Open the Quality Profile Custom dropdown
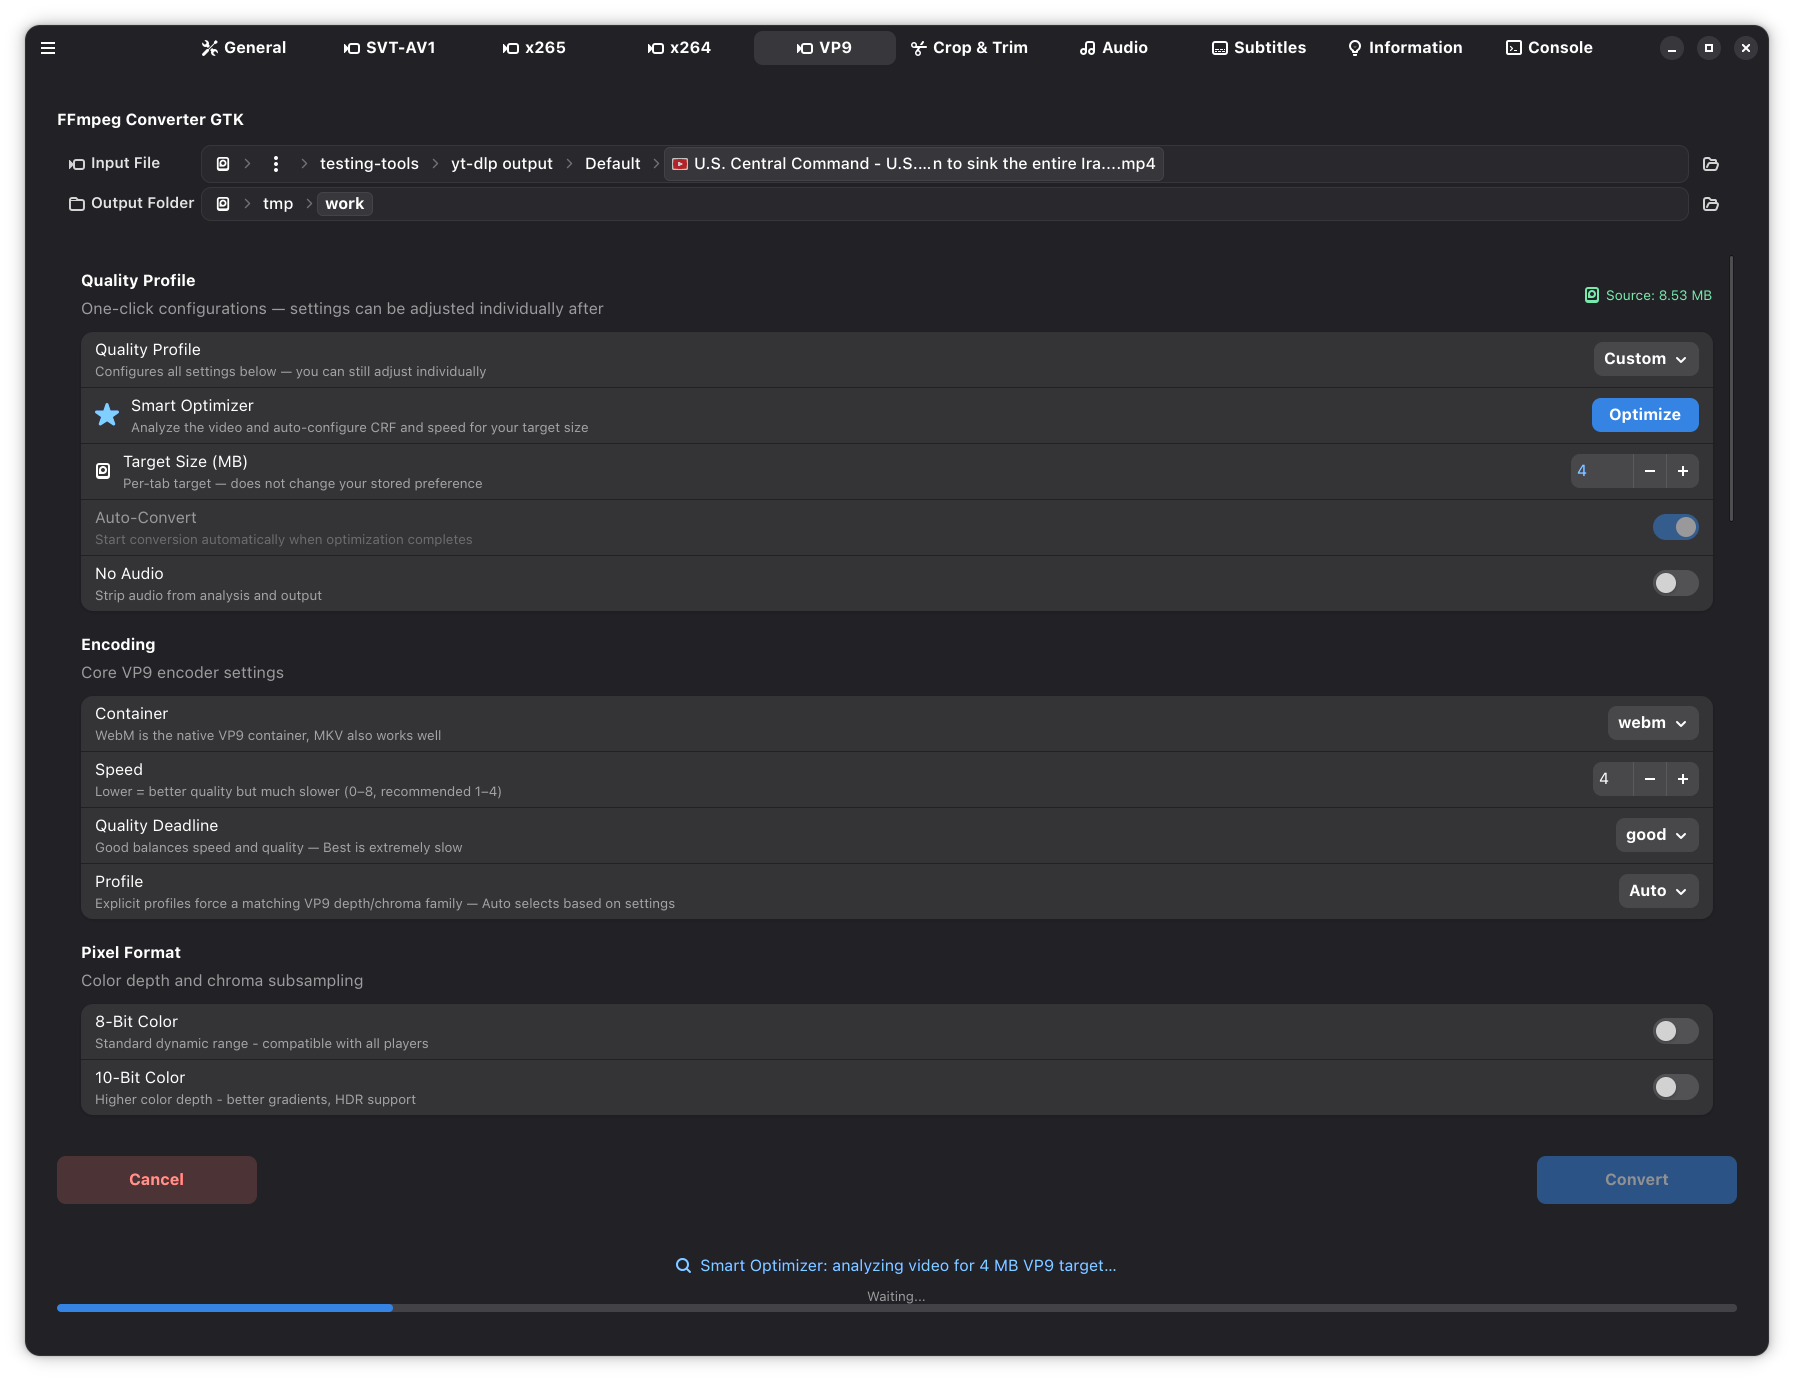 tap(1645, 359)
